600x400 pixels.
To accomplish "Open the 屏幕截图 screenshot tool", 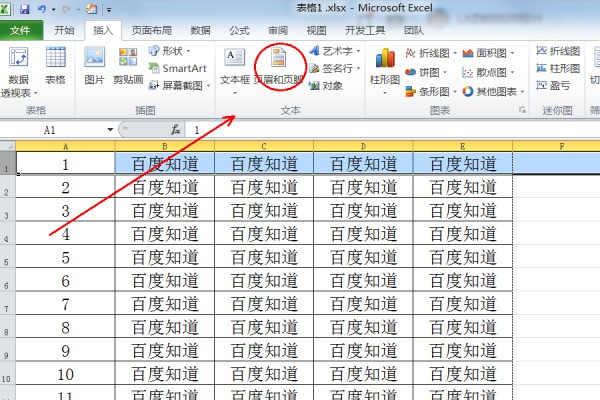I will (179, 85).
